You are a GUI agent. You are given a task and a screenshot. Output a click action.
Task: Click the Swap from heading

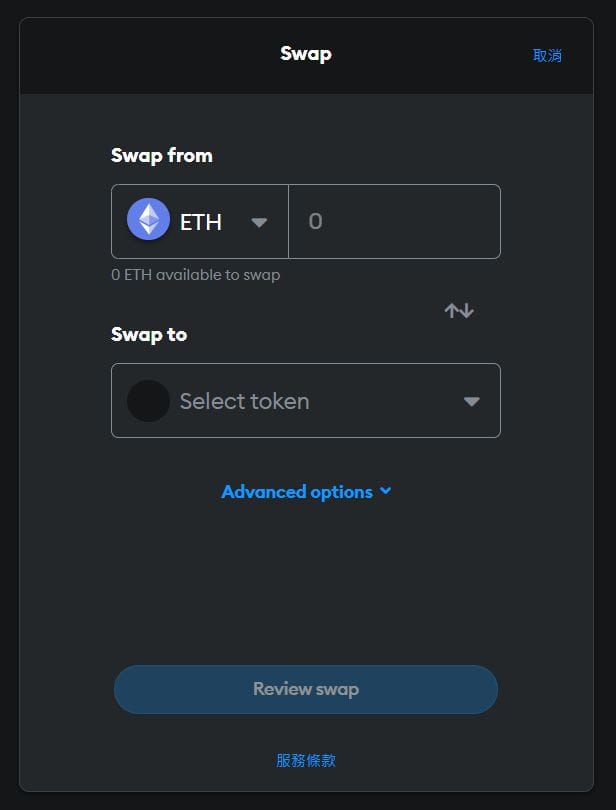click(162, 155)
